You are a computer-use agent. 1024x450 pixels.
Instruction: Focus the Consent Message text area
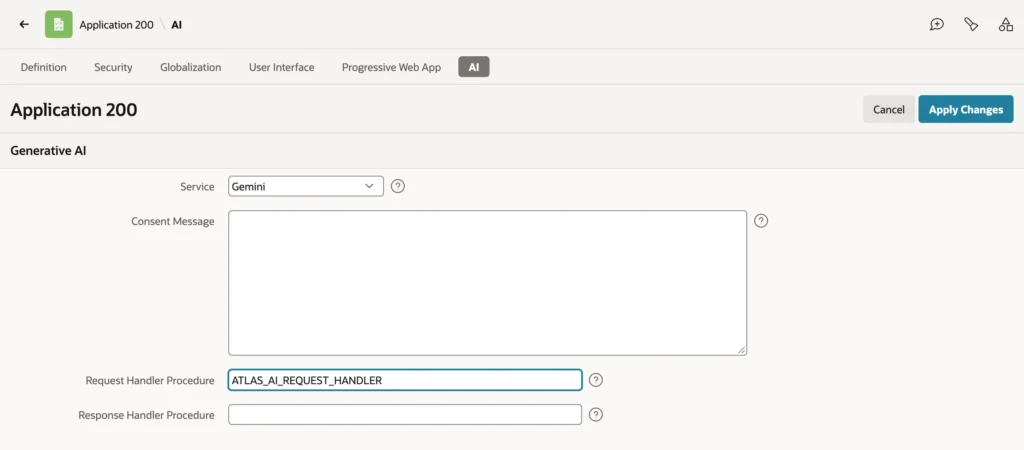pyautogui.click(x=487, y=283)
